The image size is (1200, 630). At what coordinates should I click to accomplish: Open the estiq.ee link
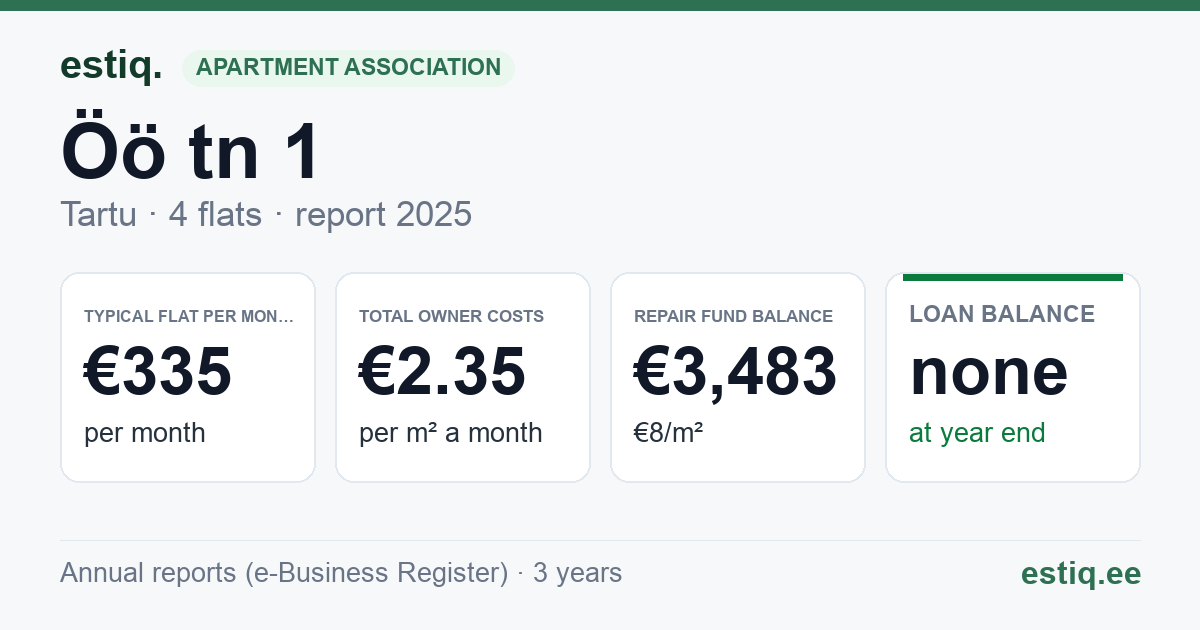click(x=1081, y=573)
